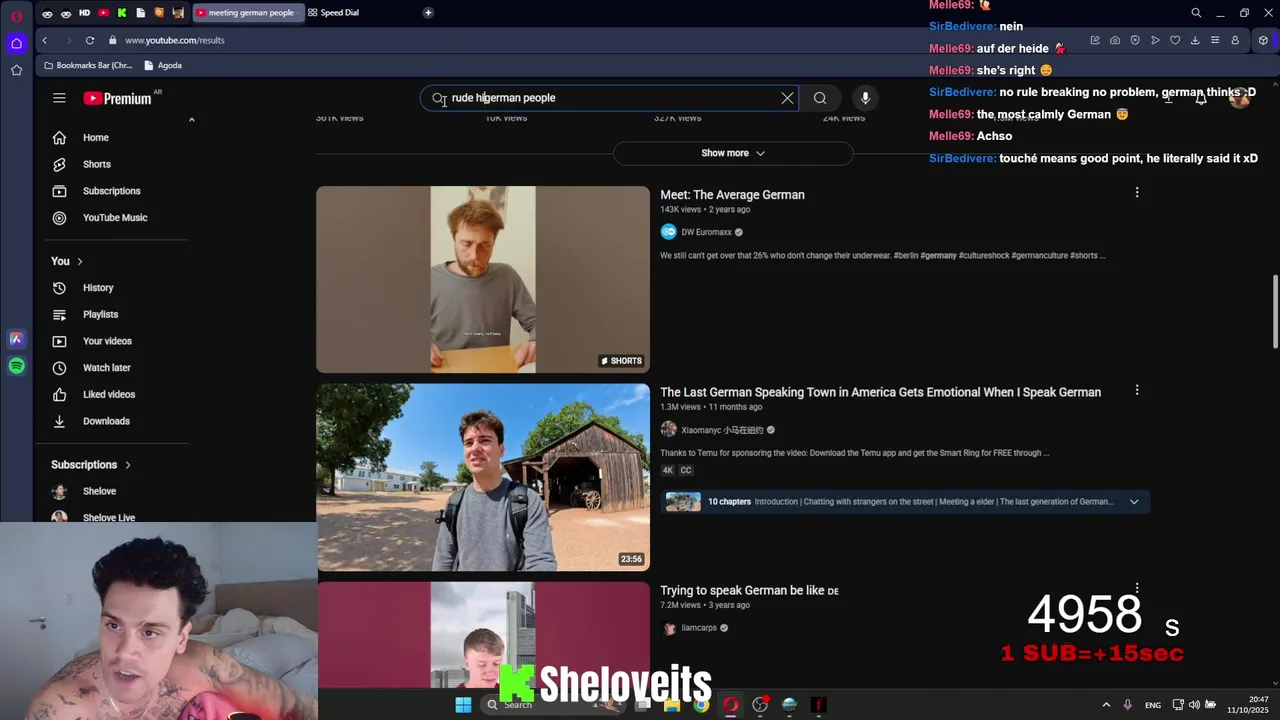Click the YouTube search input field
This screenshot has width=1280, height=720.
coord(610,98)
